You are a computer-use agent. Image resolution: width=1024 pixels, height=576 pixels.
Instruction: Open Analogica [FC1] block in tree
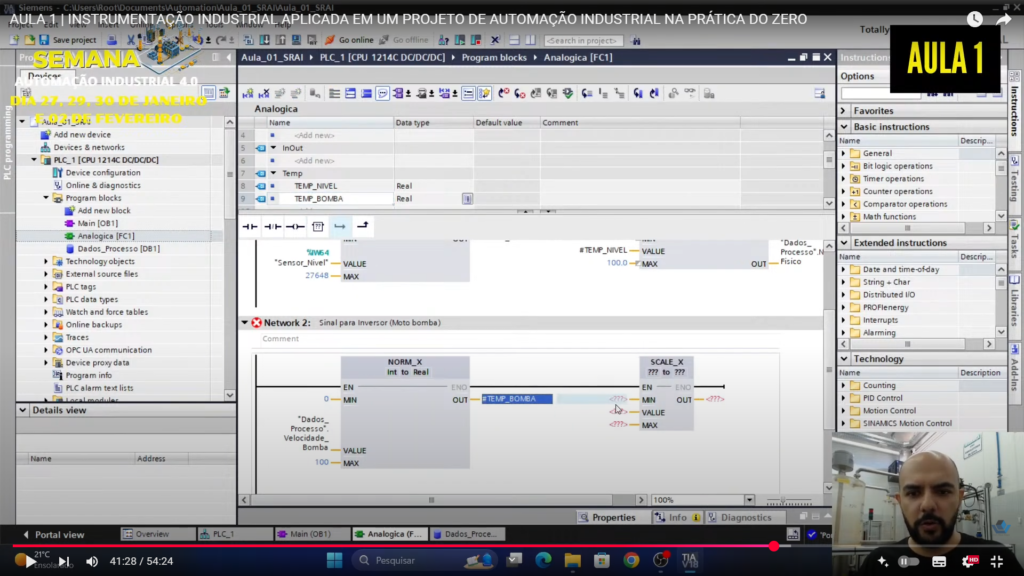(106, 236)
